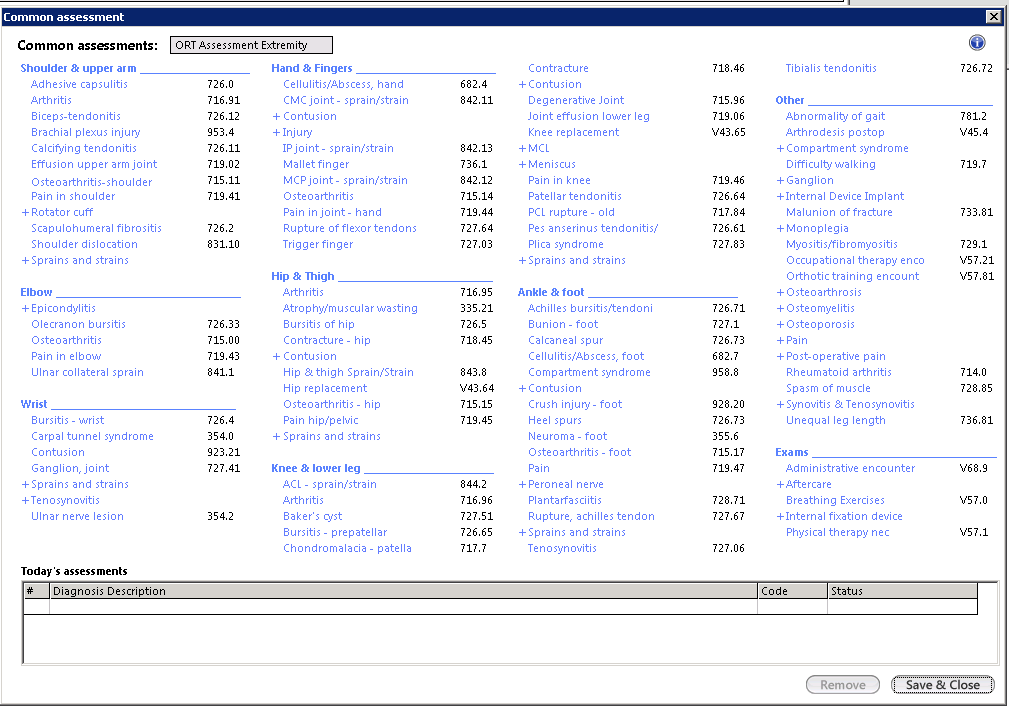Expand Osteoporosis under Other
Viewport: 1009px width, 706px height.
815,324
